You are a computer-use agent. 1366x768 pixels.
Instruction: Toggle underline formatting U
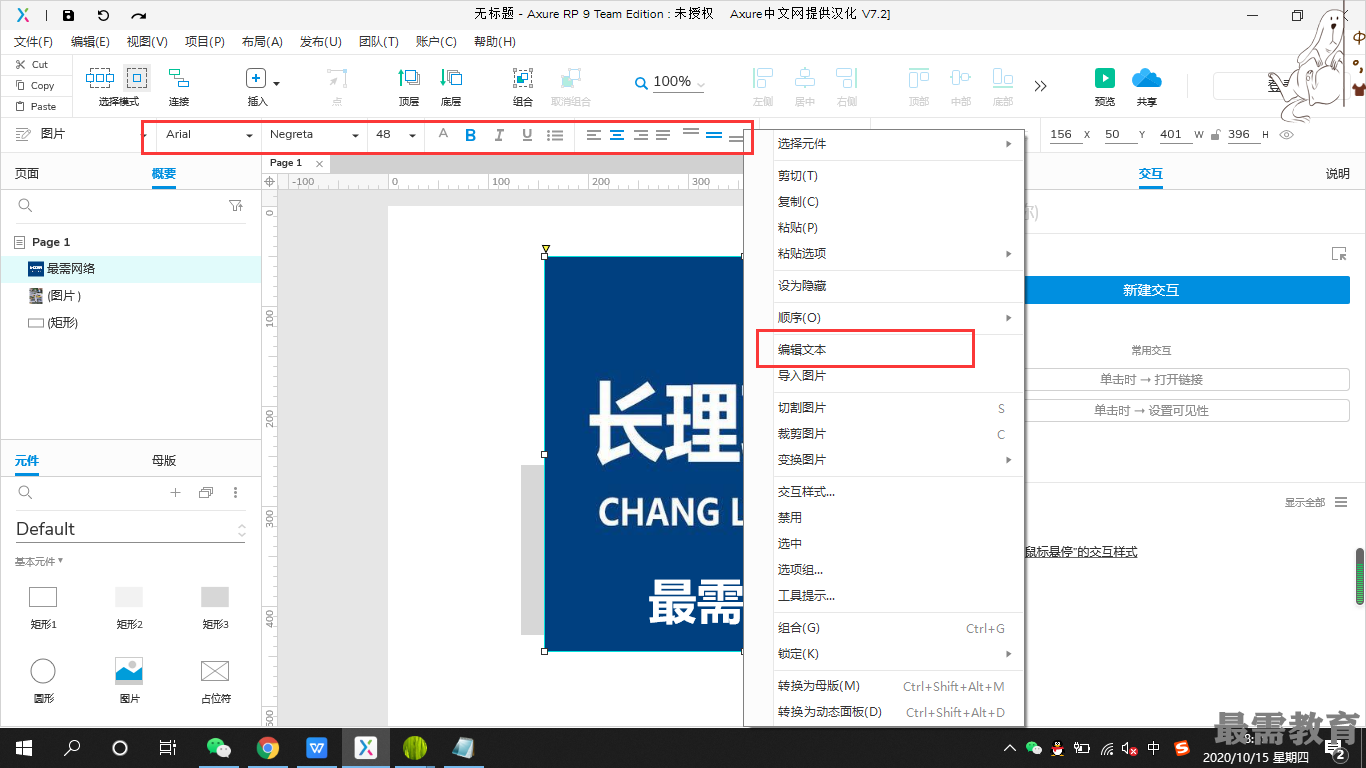[x=527, y=135]
